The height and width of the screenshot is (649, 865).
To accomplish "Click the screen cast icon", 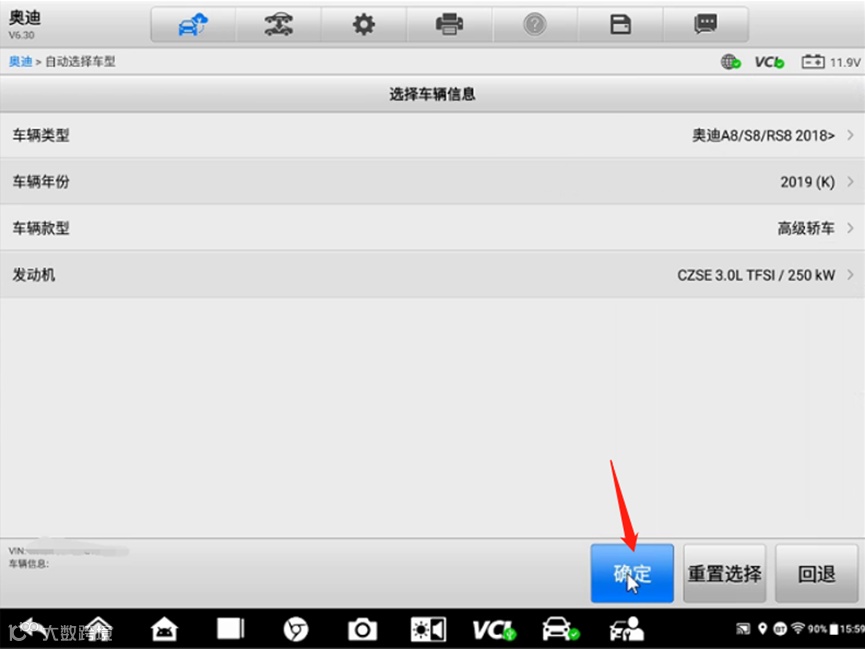I will tap(743, 629).
